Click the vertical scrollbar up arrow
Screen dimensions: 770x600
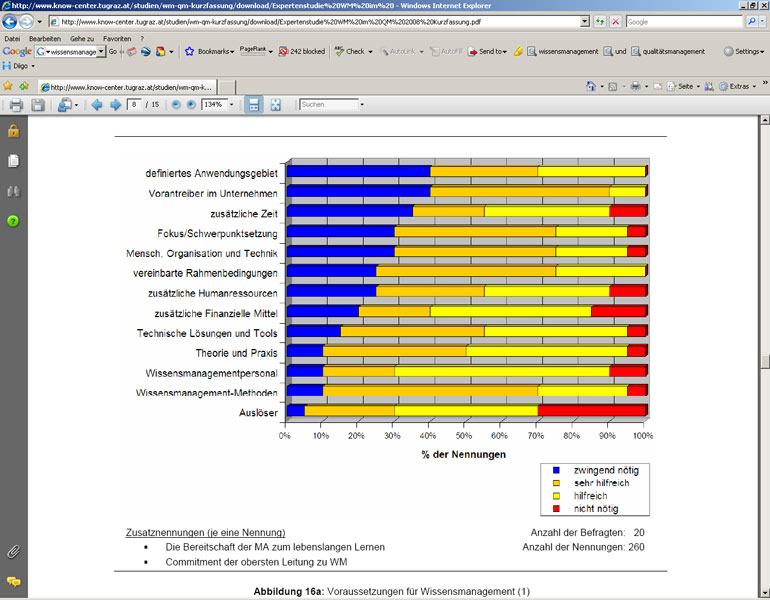tap(765, 119)
